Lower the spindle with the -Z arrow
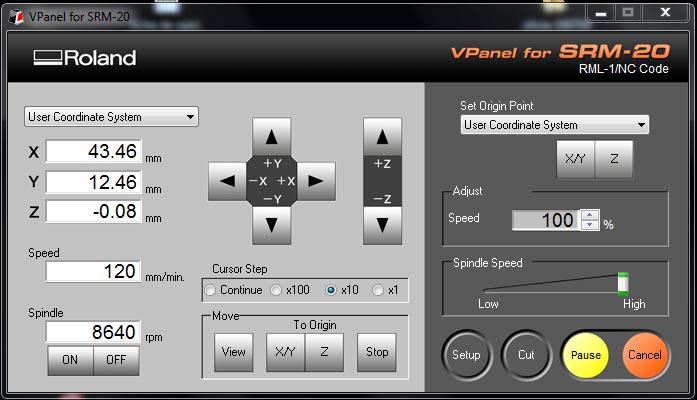 coord(382,225)
